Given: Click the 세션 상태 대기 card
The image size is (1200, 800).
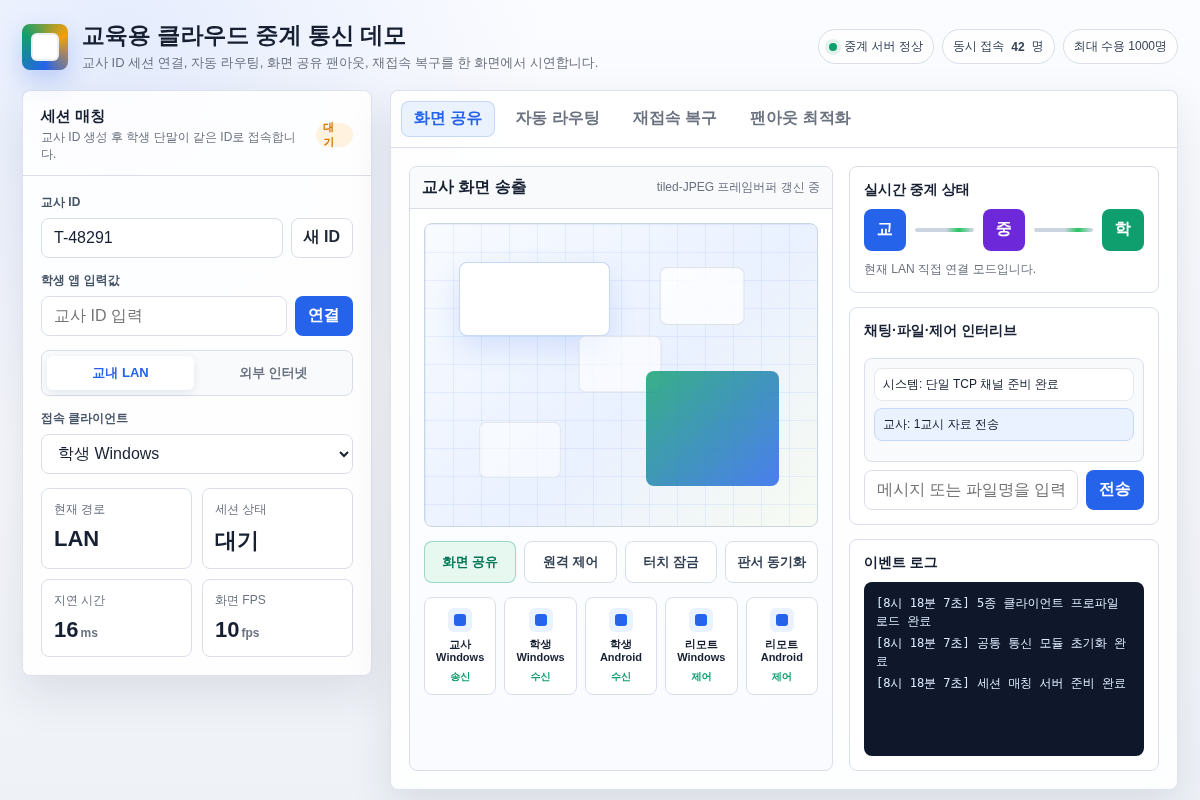Looking at the screenshot, I should tap(278, 529).
